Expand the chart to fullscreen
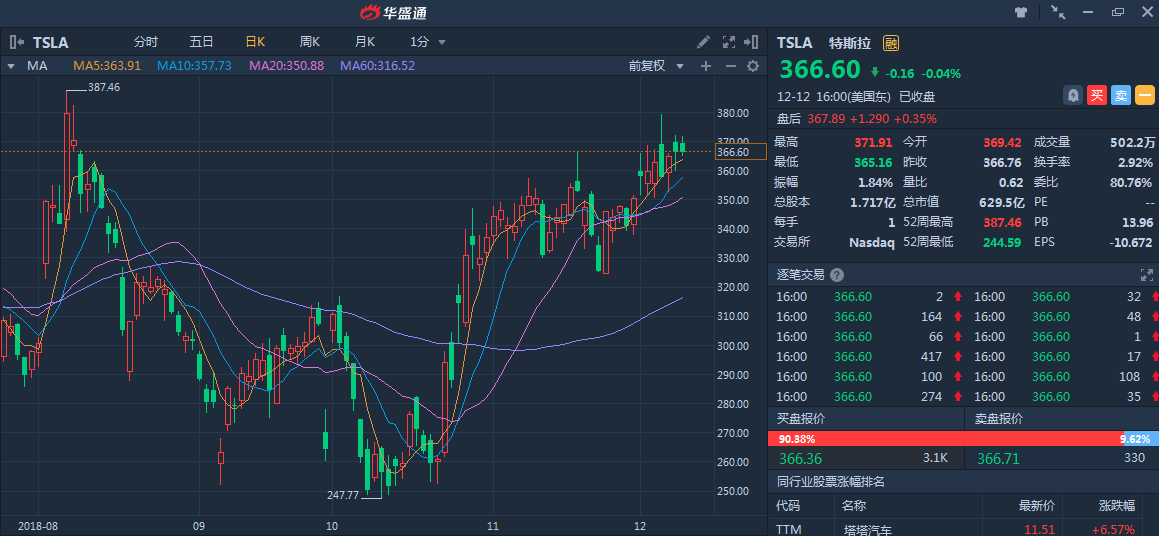The height and width of the screenshot is (536, 1159). tap(727, 42)
